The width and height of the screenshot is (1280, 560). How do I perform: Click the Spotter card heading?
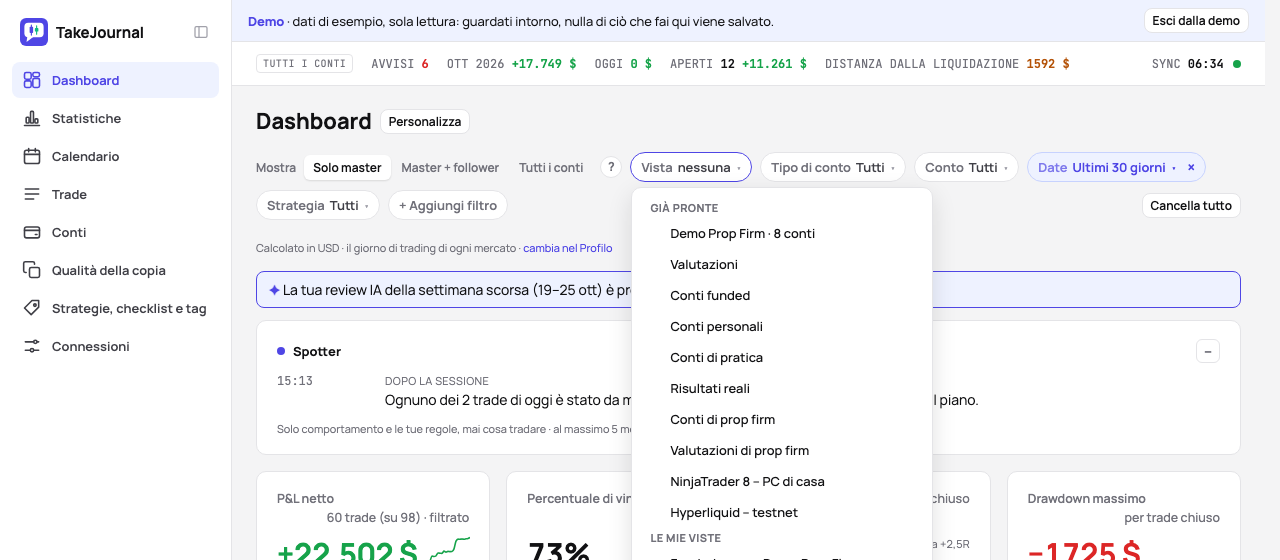click(317, 352)
